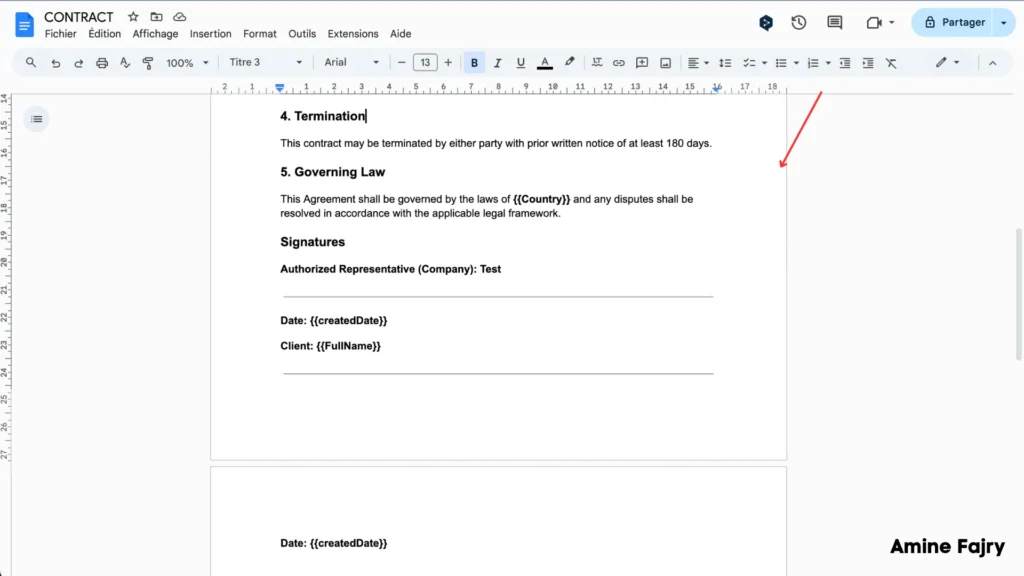Collapse the menus with the chevron
This screenshot has height=576, width=1024.
click(x=993, y=63)
